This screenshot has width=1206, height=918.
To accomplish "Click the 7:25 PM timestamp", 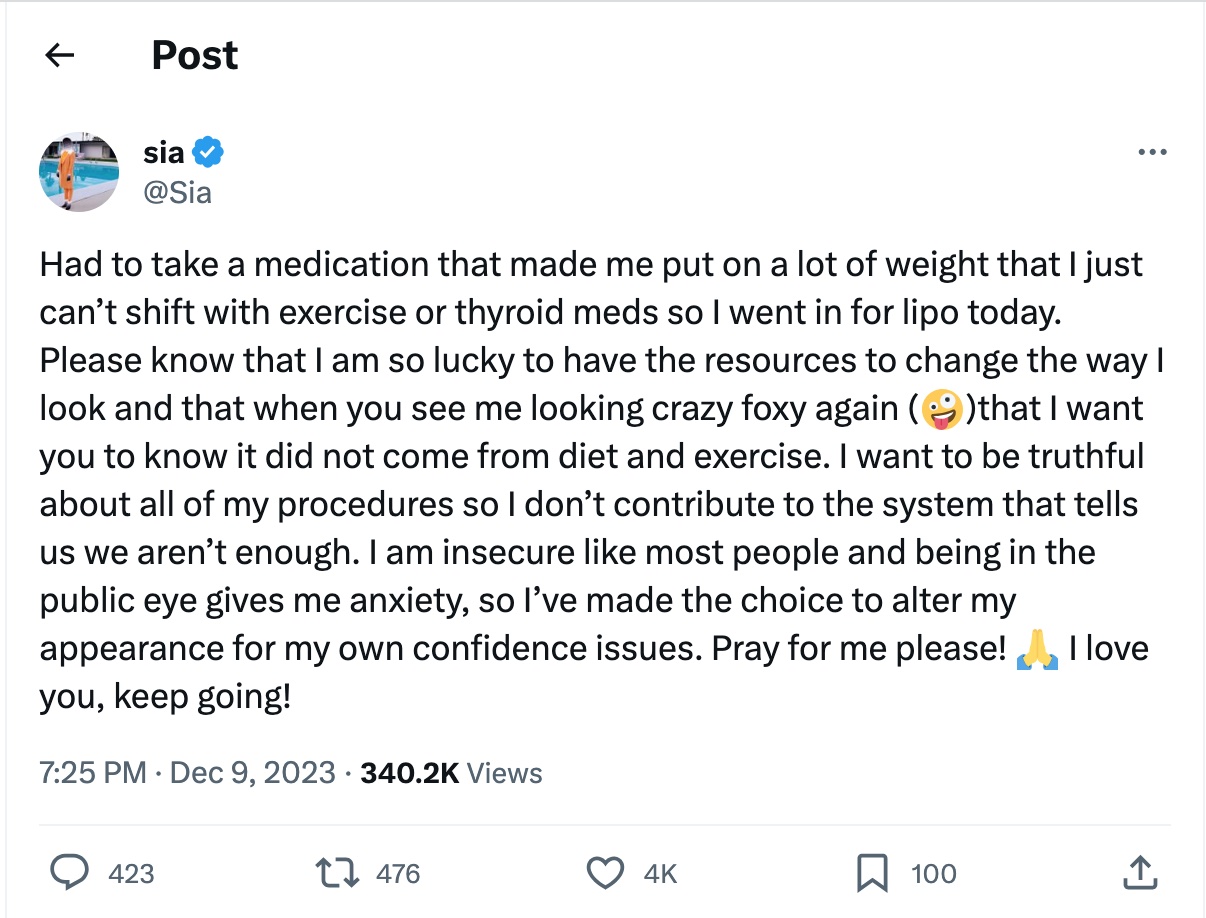I will [x=92, y=773].
